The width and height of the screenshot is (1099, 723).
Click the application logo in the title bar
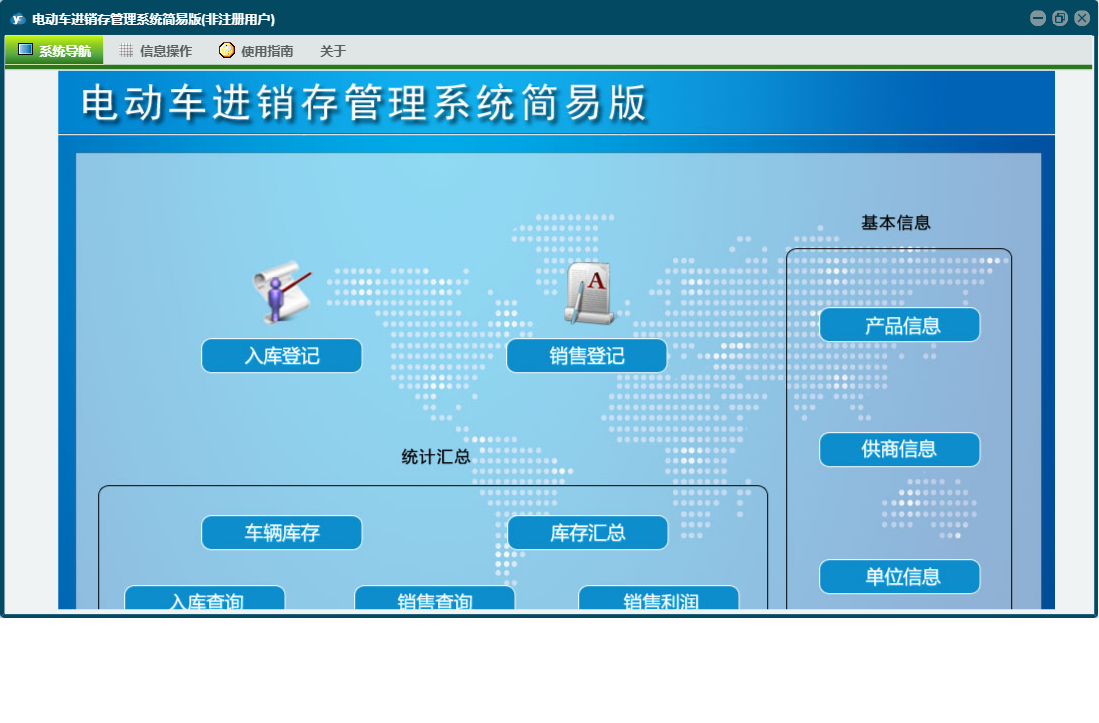17,19
